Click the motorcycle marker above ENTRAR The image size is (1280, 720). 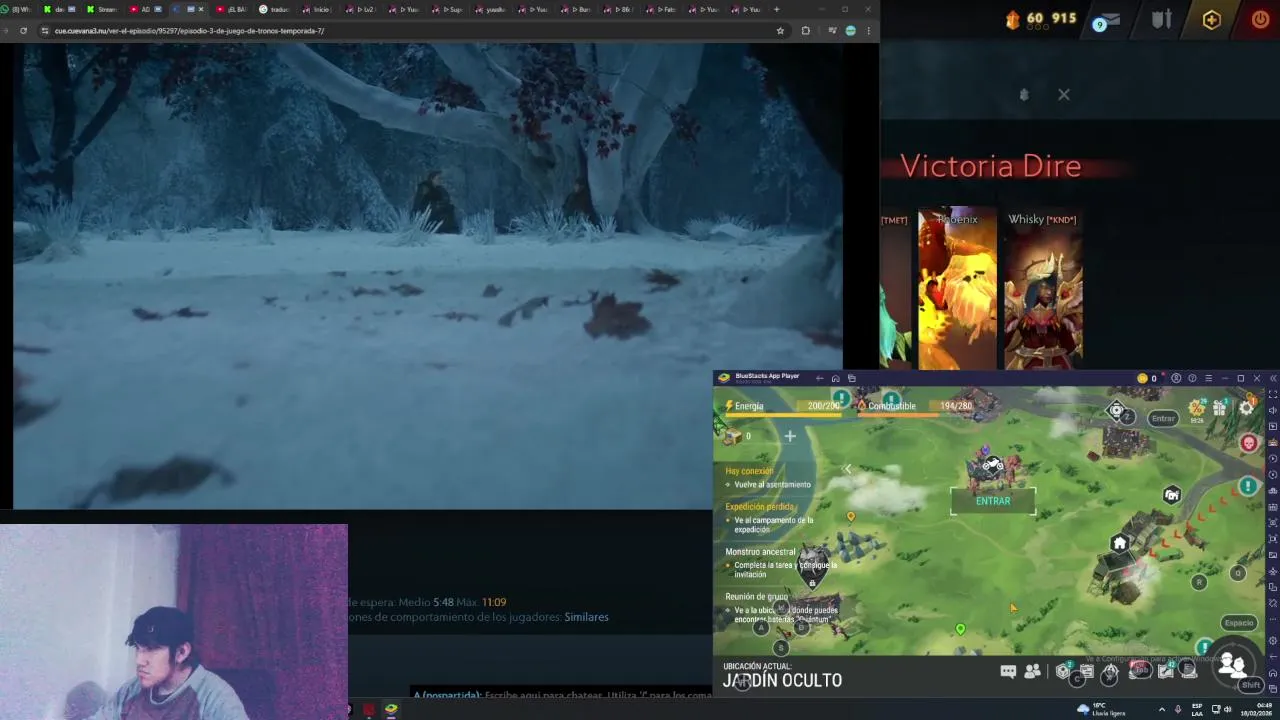992,464
